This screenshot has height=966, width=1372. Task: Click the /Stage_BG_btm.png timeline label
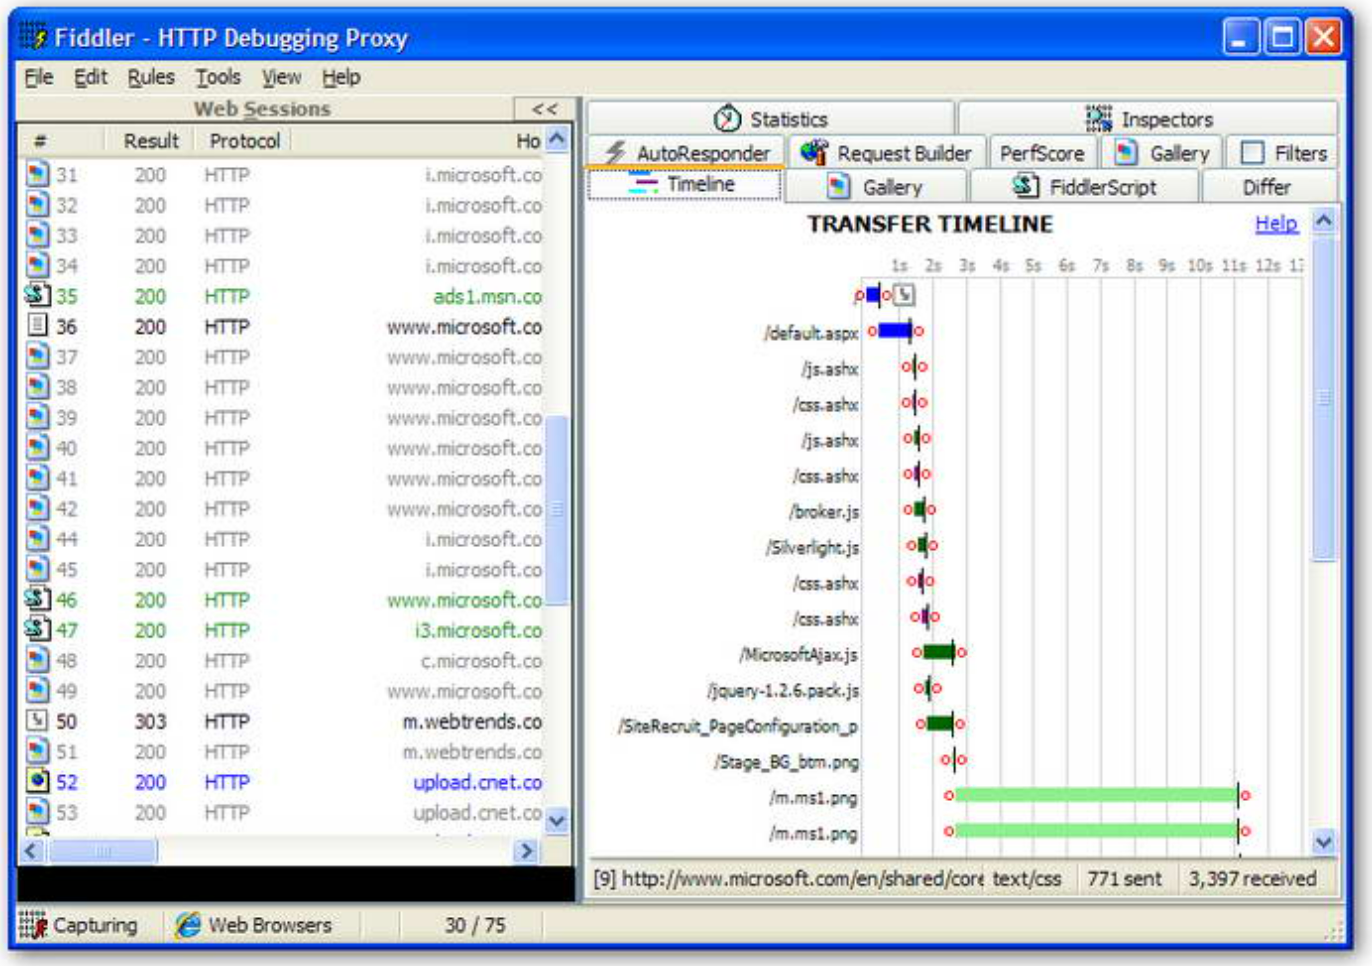[786, 763]
